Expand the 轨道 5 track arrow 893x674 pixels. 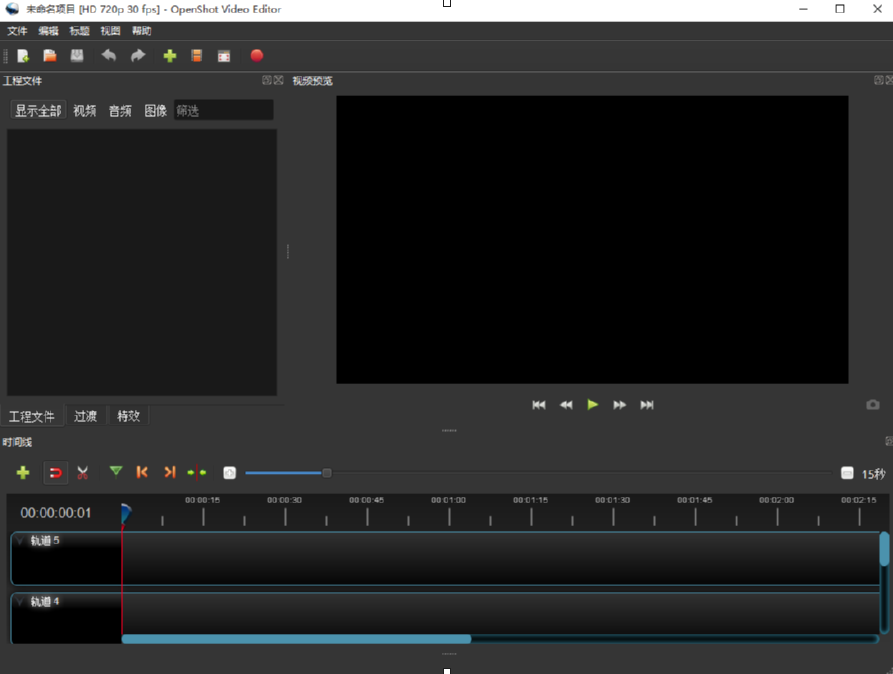[x=20, y=541]
